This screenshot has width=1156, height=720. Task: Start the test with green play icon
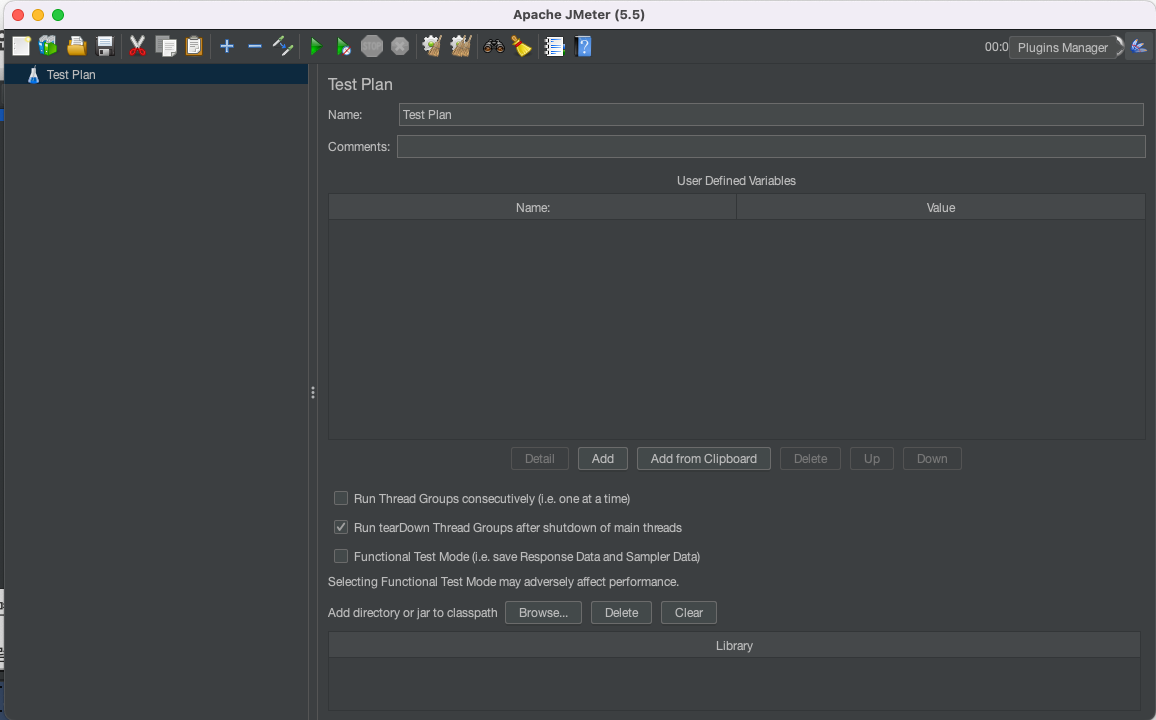click(x=316, y=46)
